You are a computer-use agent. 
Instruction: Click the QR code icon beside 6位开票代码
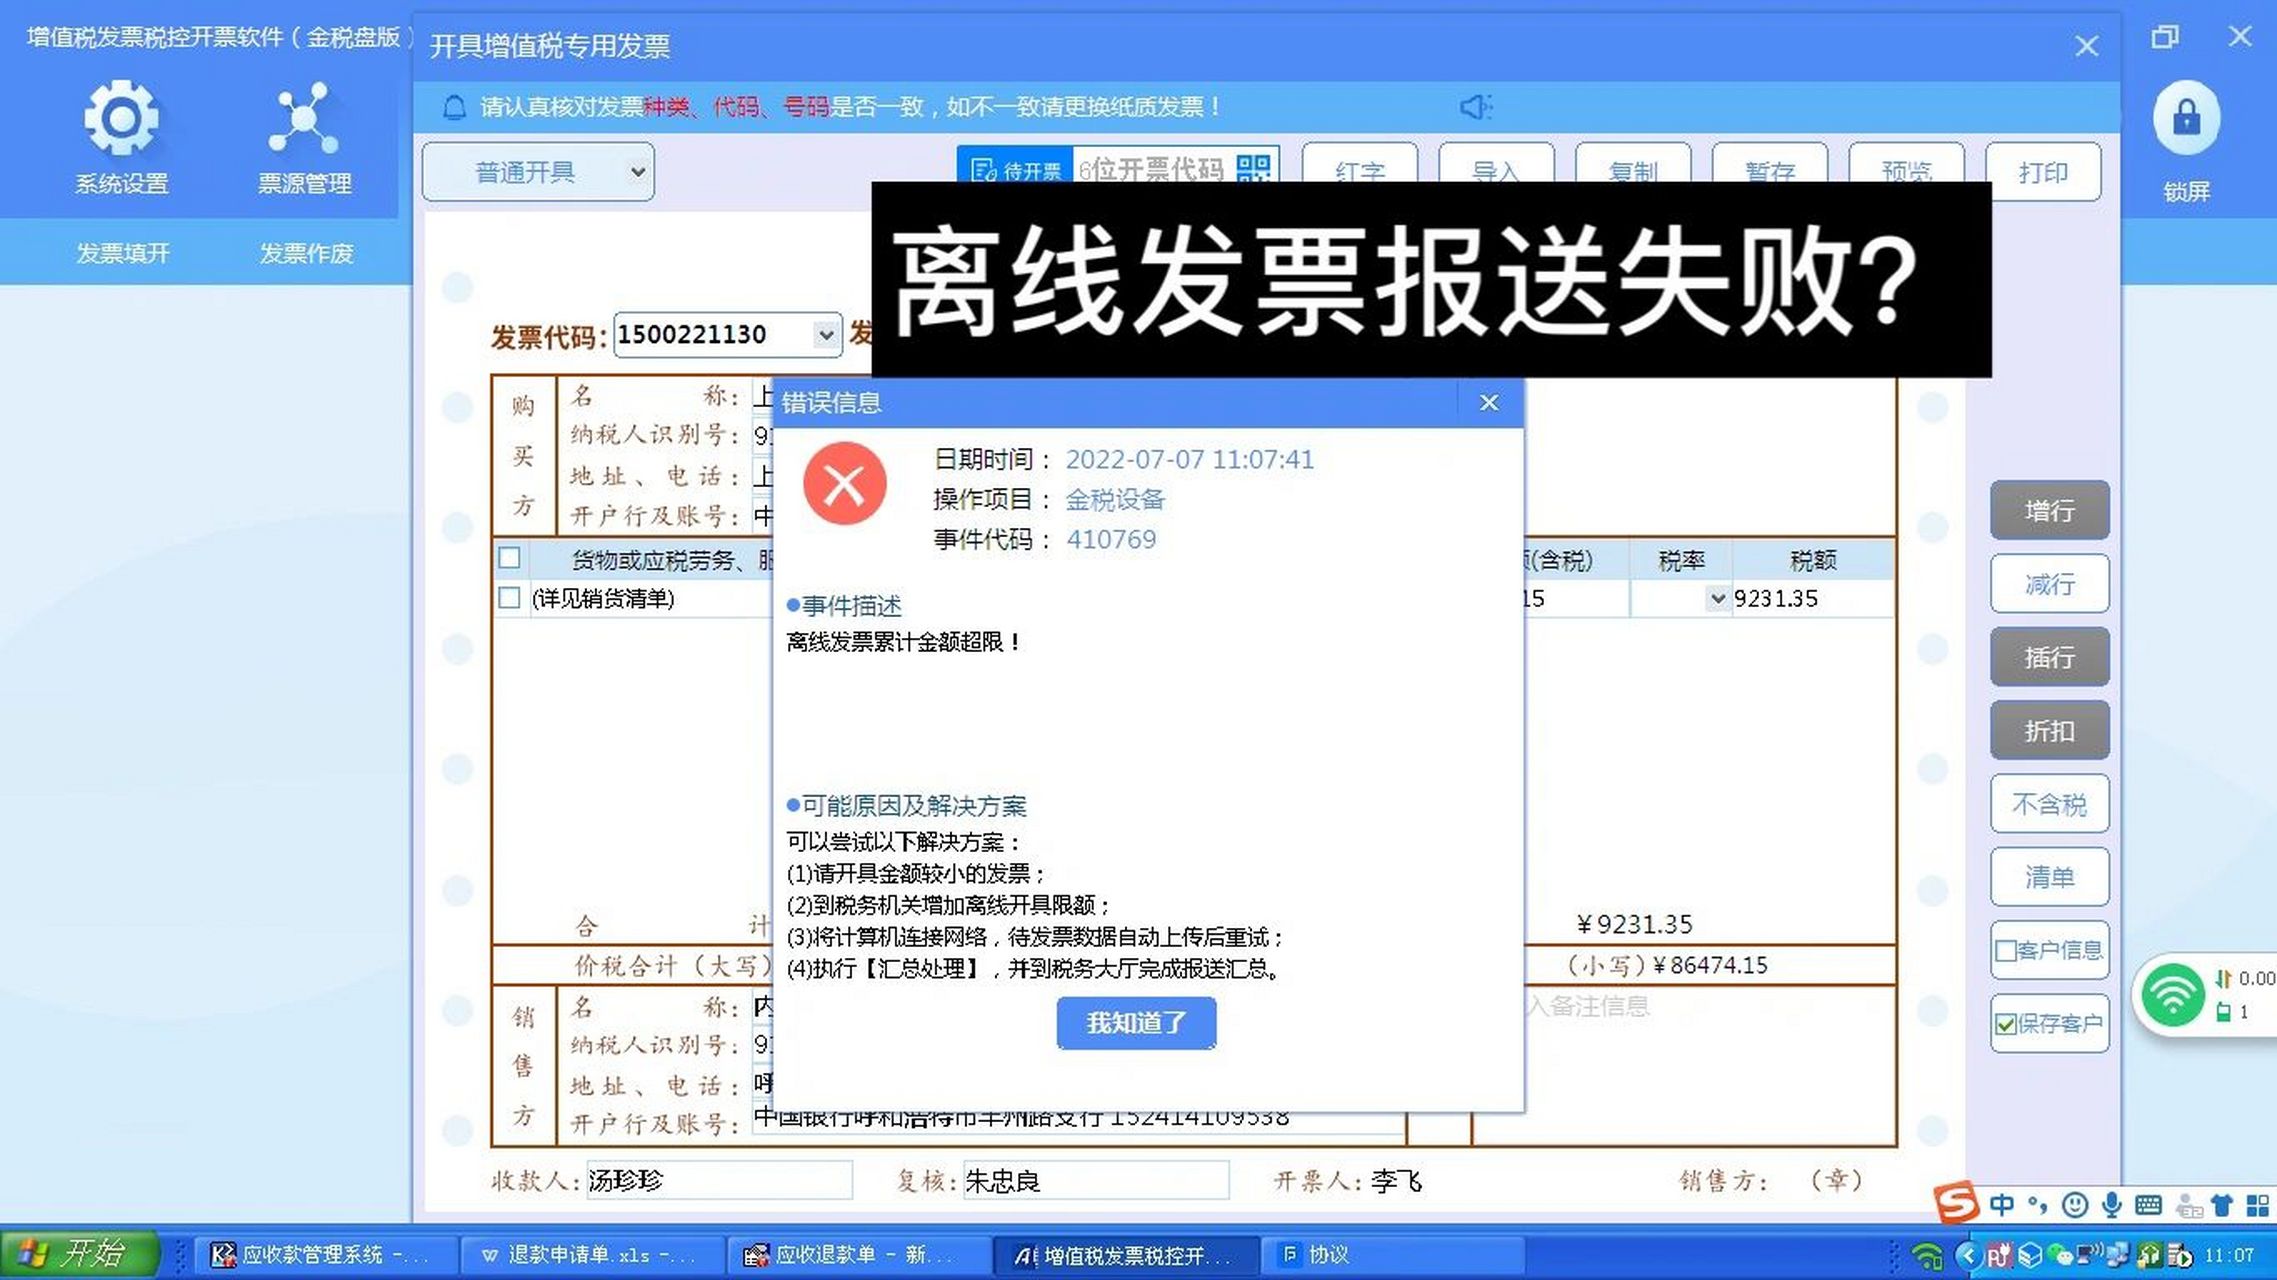[1257, 169]
